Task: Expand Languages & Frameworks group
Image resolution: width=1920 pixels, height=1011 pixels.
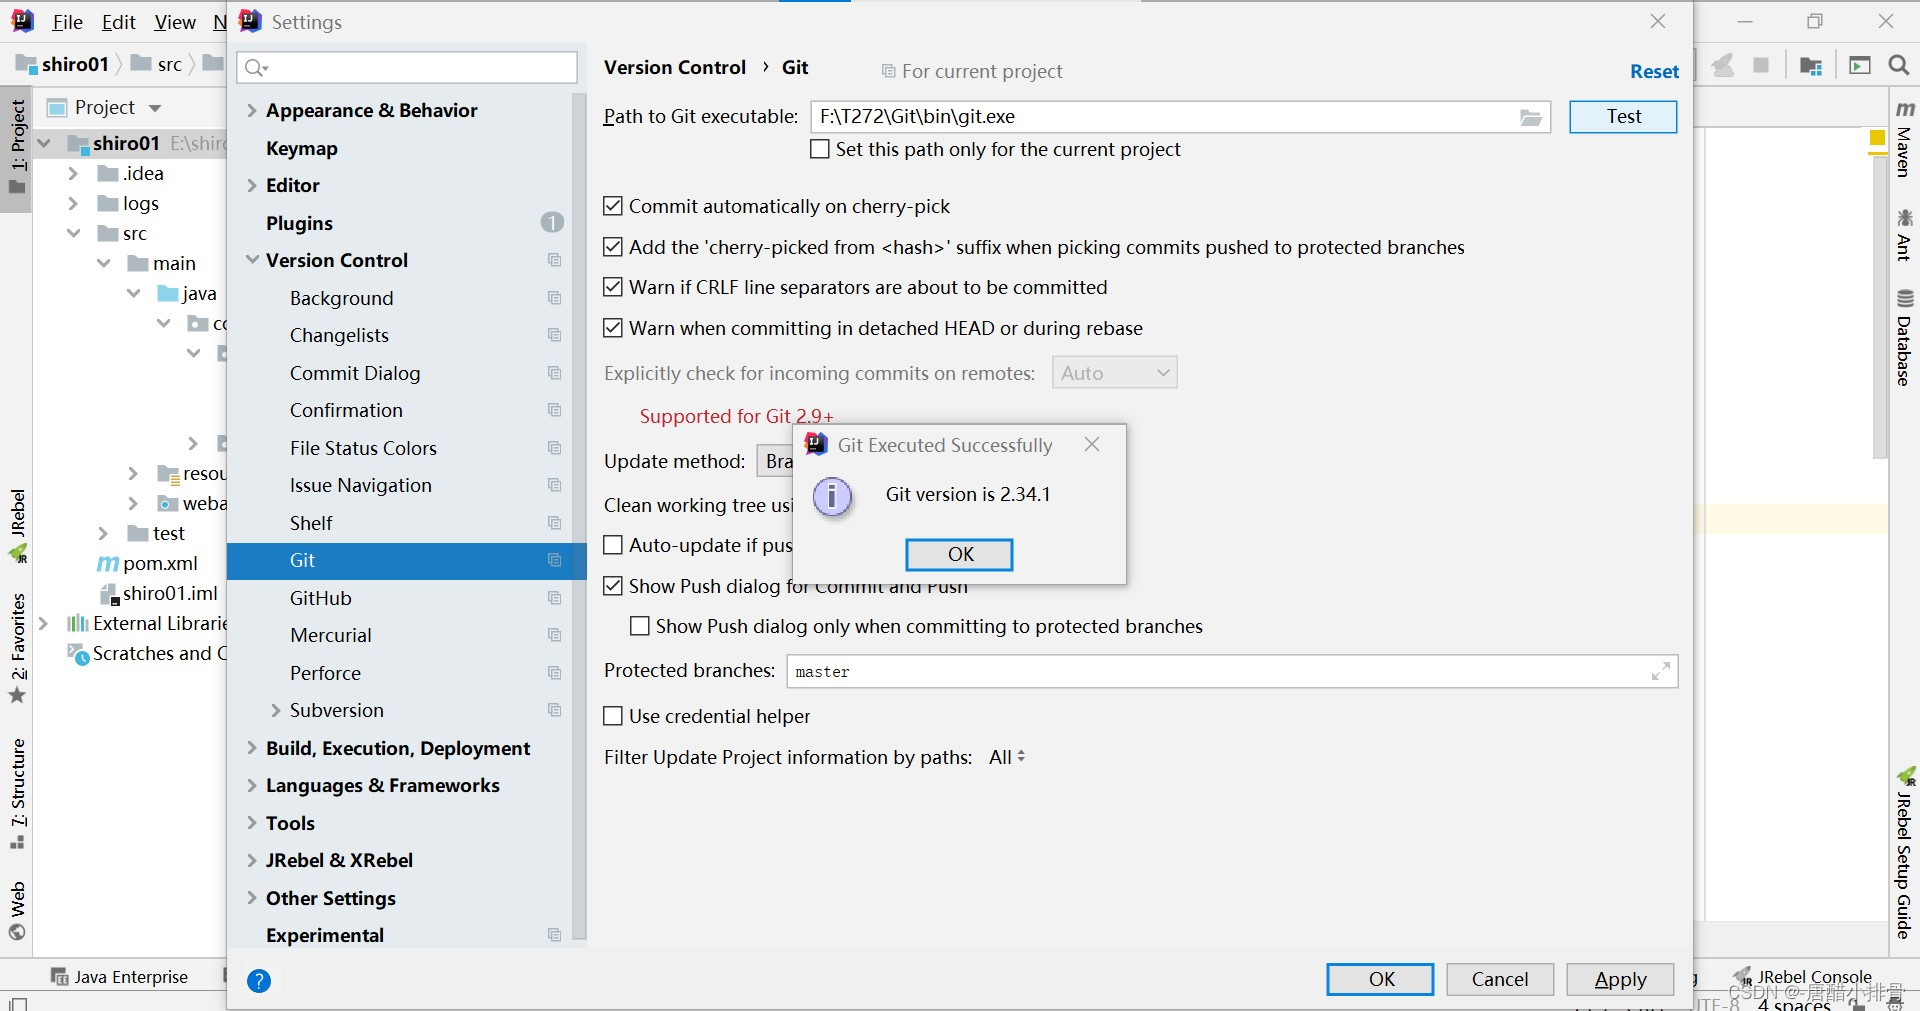Action: (x=252, y=785)
